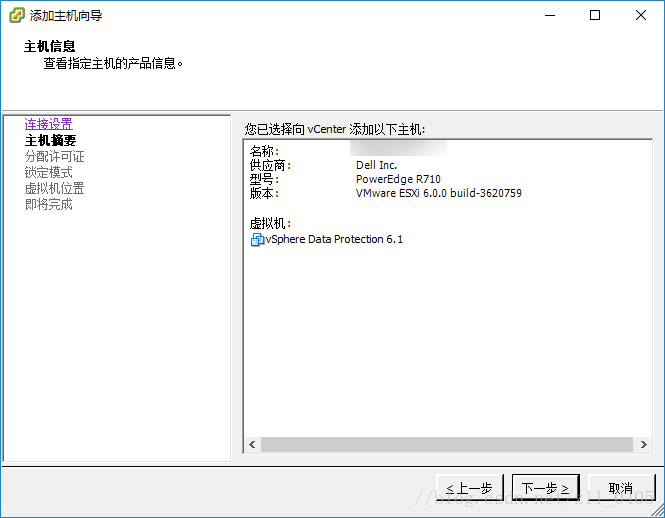Select the 即将完成 wizard step
This screenshot has width=665, height=518.
pos(48,204)
